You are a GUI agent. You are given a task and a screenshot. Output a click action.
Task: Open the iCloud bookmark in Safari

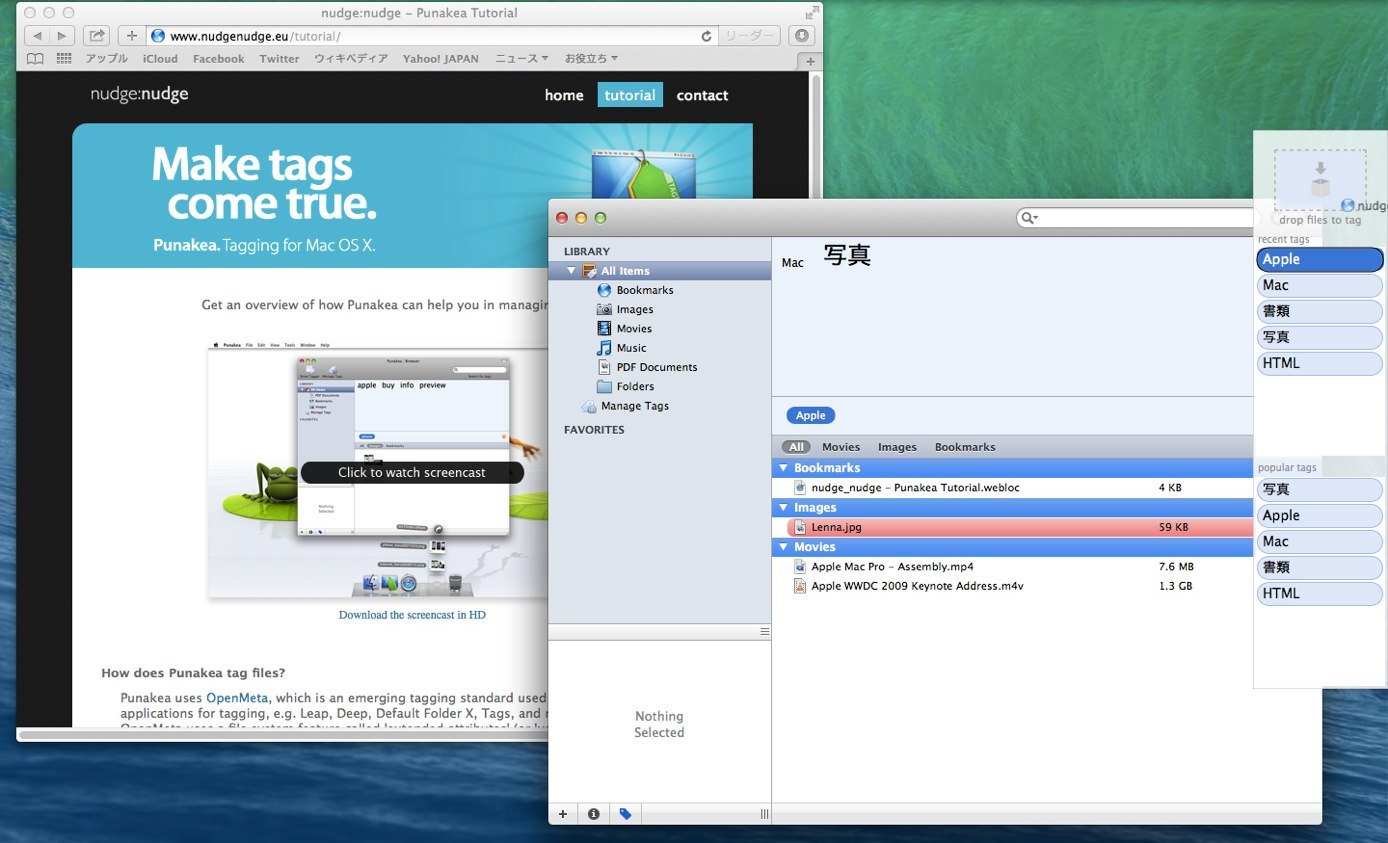pos(160,59)
